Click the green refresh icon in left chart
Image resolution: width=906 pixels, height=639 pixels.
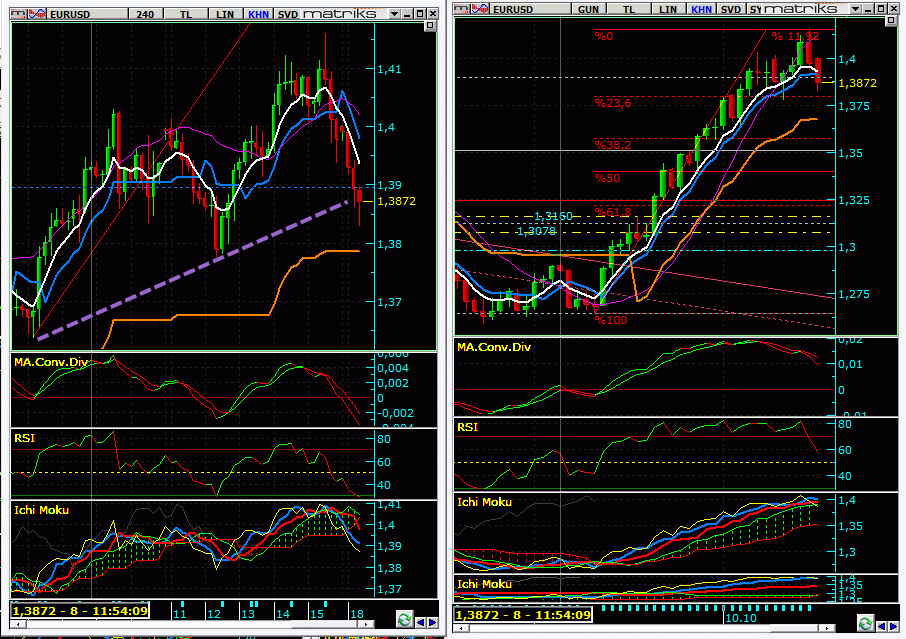(405, 619)
